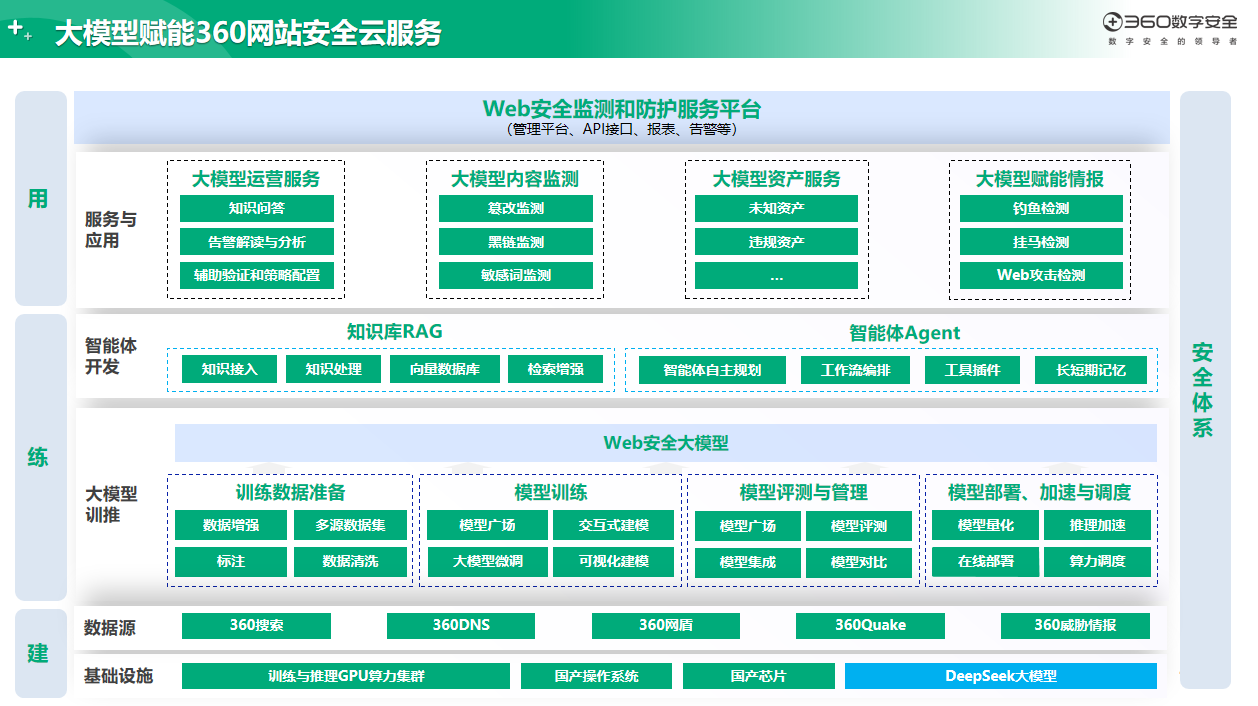Click the 智能体自主规划 block
Viewport: 1258px width, 706px height.
pyautogui.click(x=711, y=370)
